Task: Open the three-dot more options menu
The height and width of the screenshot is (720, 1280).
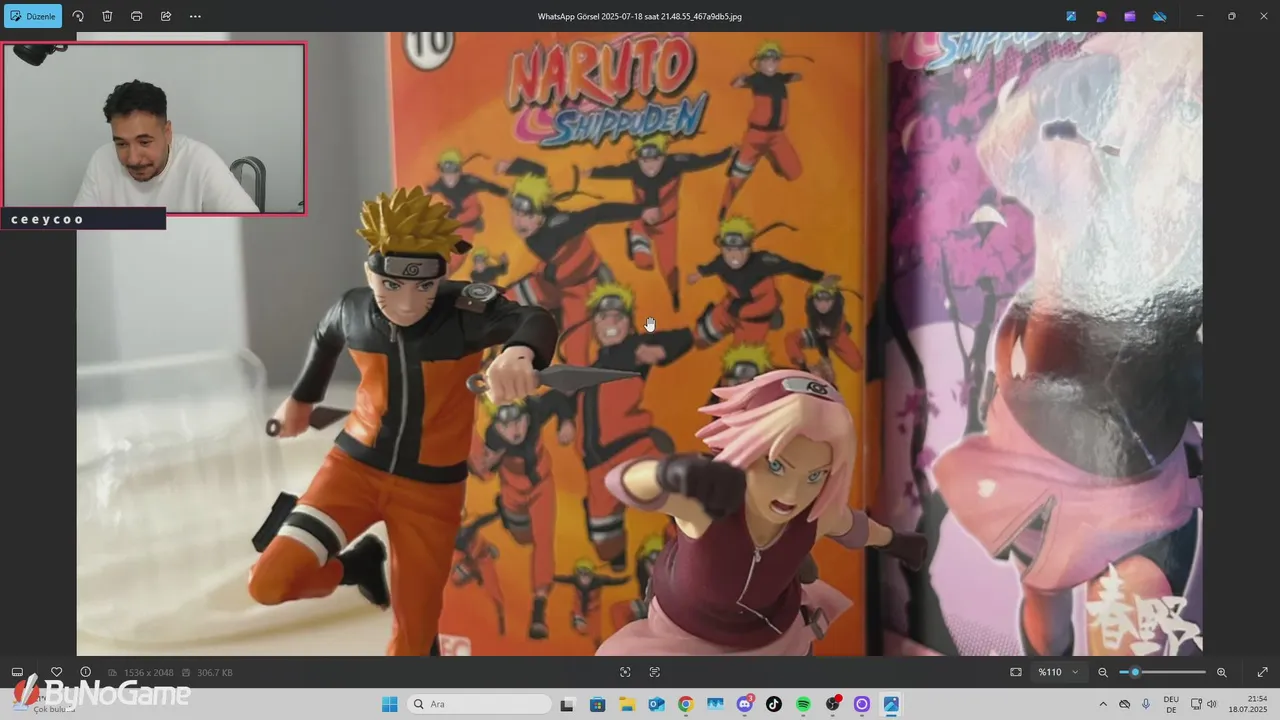Action: tap(195, 16)
